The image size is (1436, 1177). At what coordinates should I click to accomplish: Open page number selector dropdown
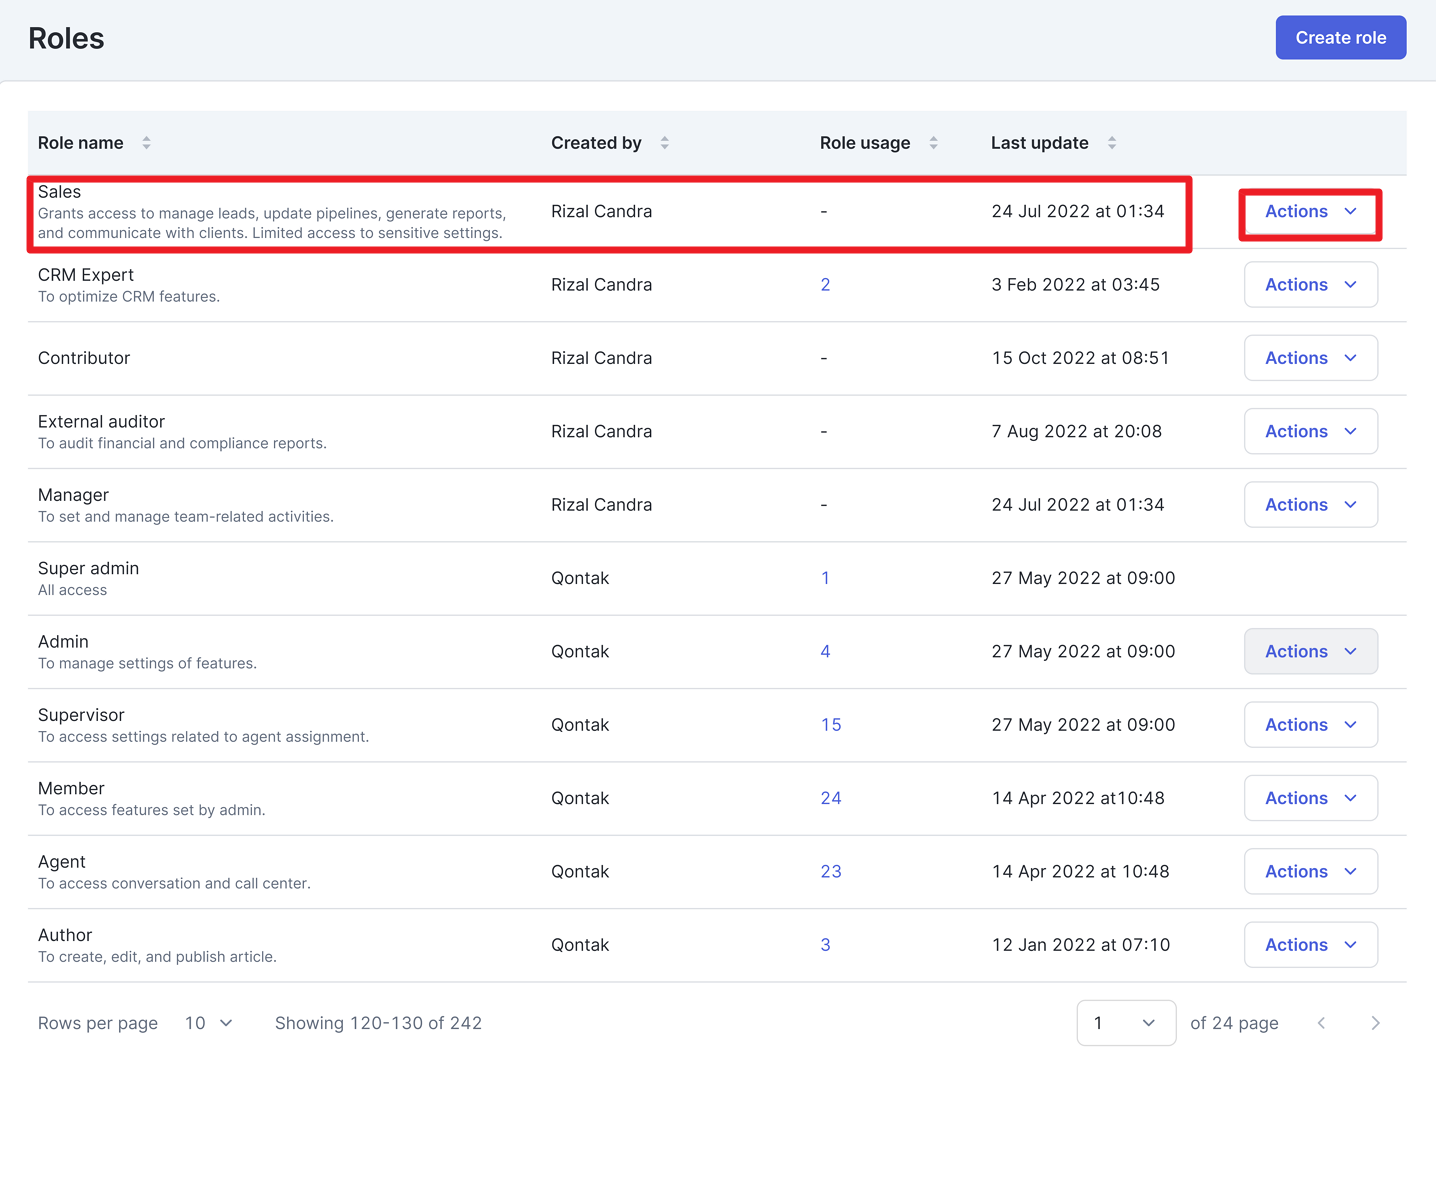click(1125, 1023)
